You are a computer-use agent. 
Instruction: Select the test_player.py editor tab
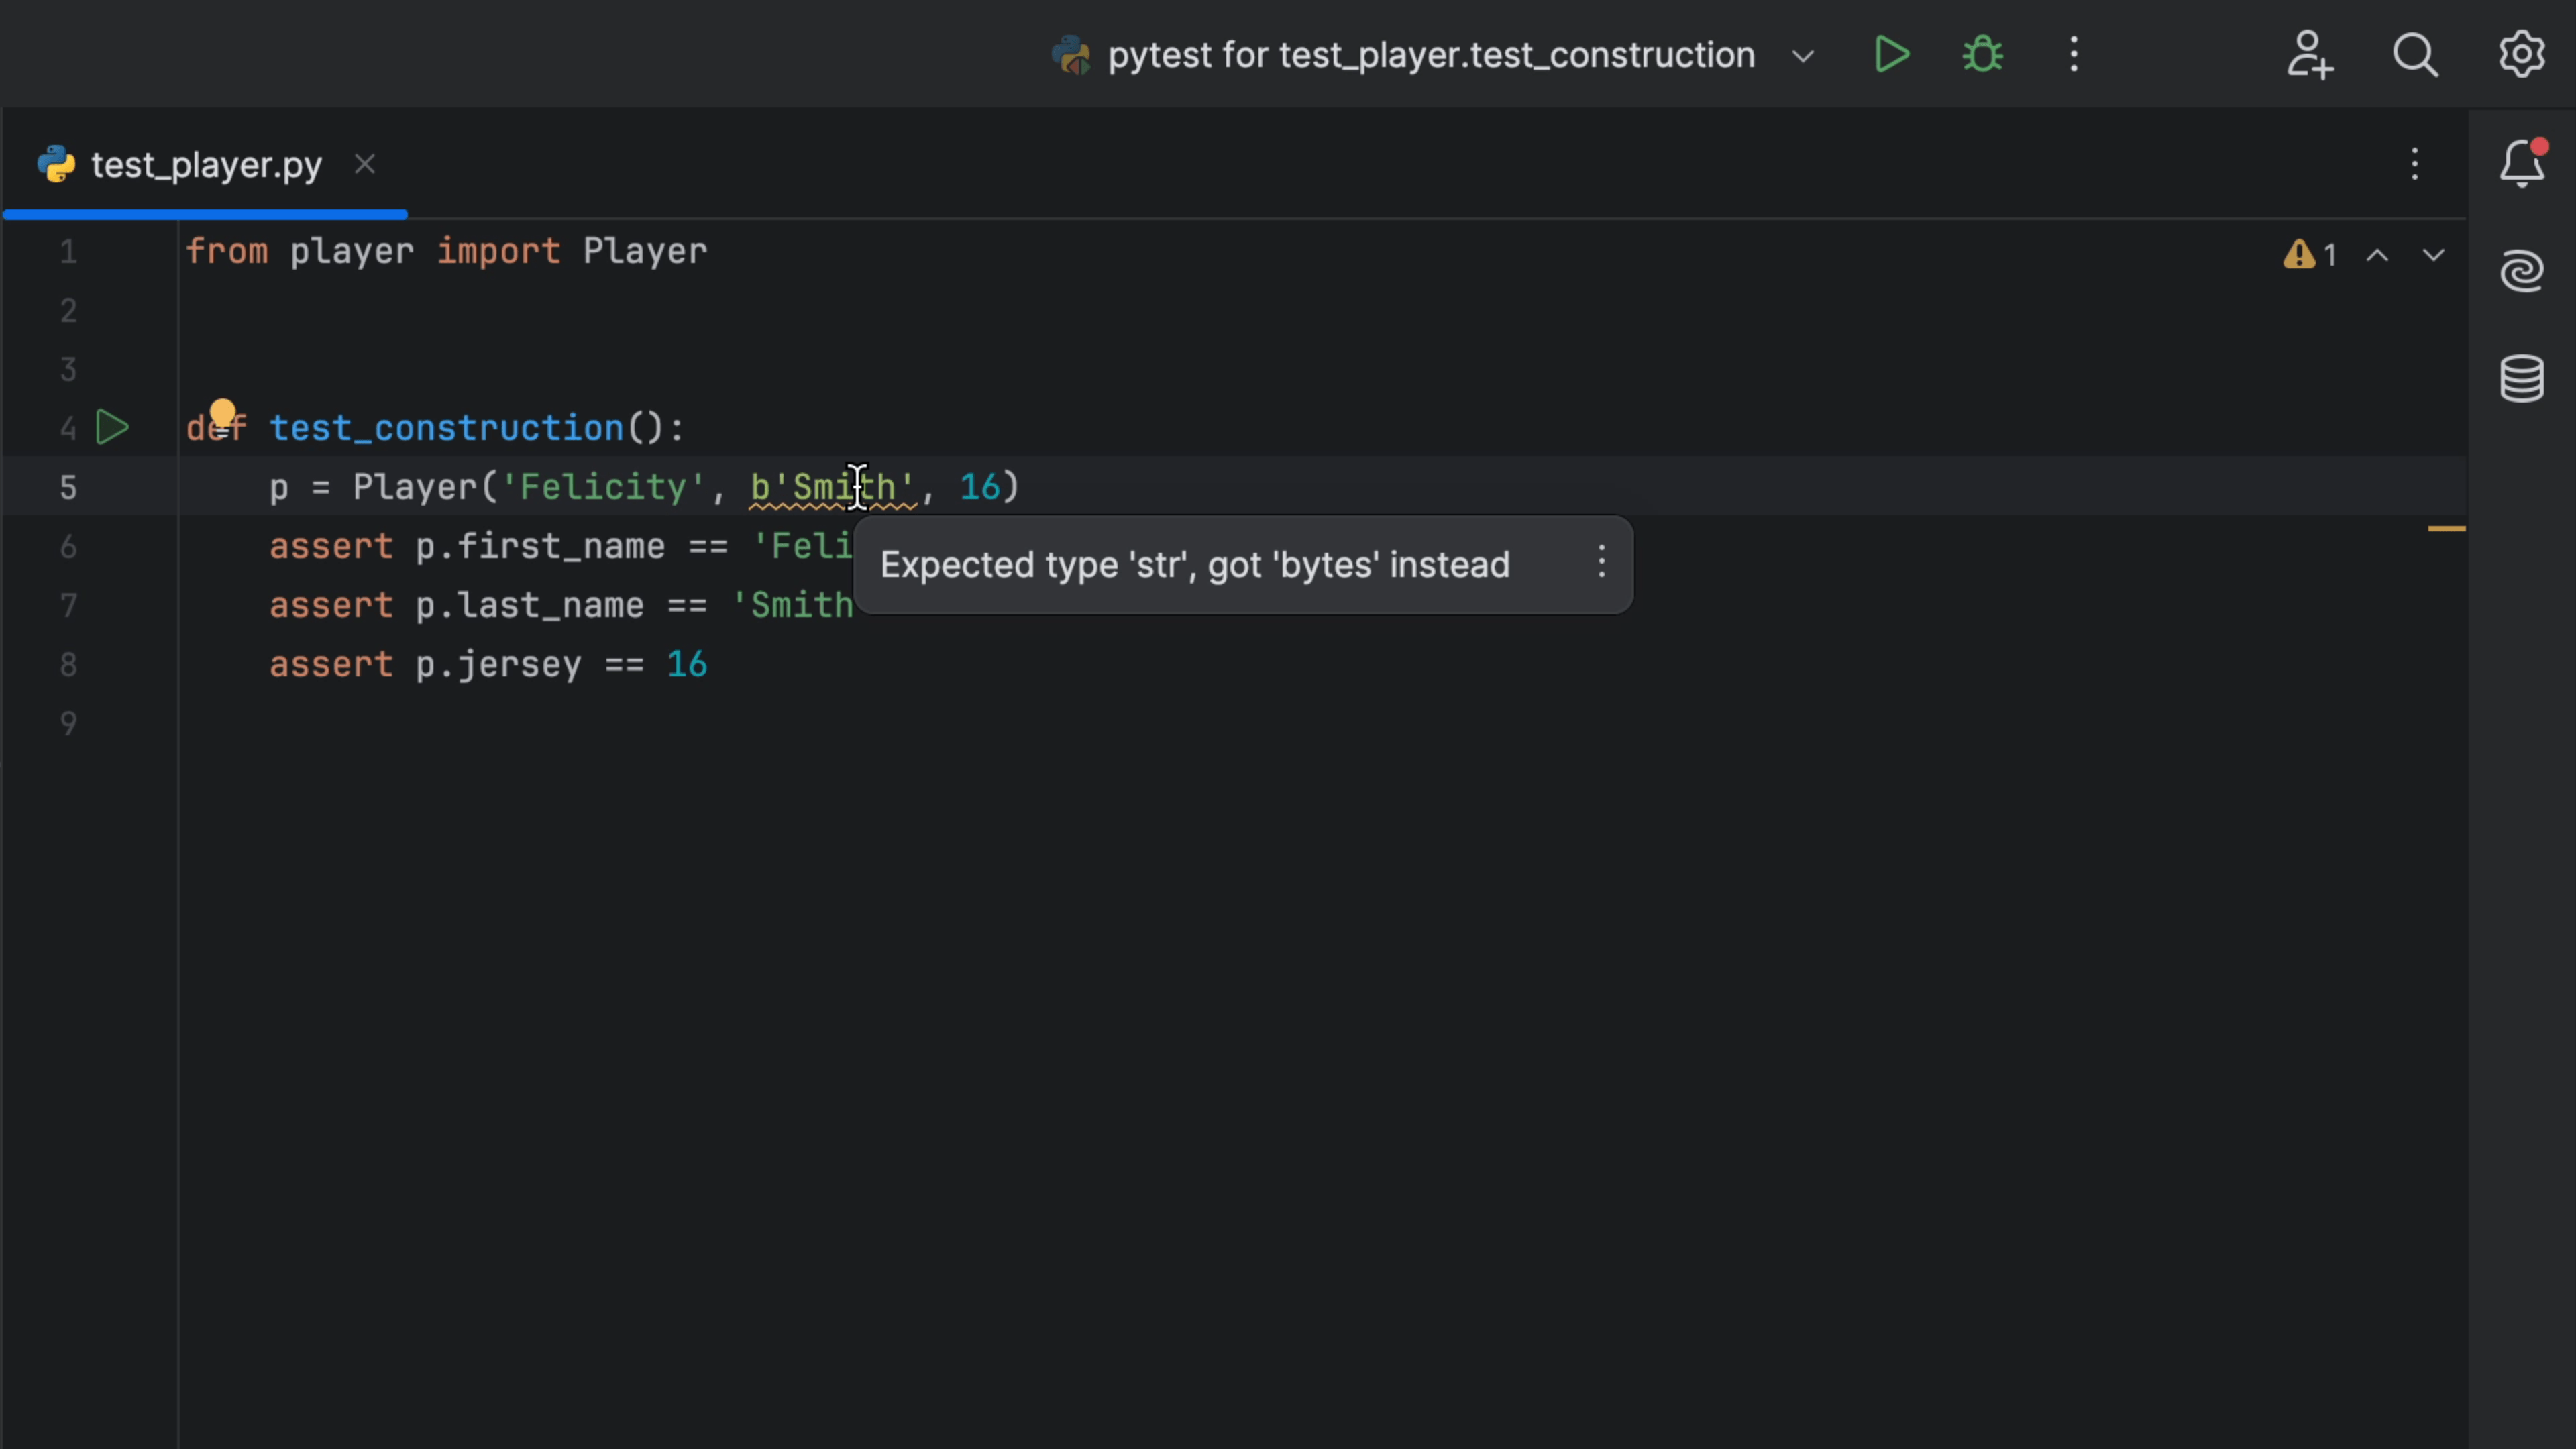pos(206,165)
